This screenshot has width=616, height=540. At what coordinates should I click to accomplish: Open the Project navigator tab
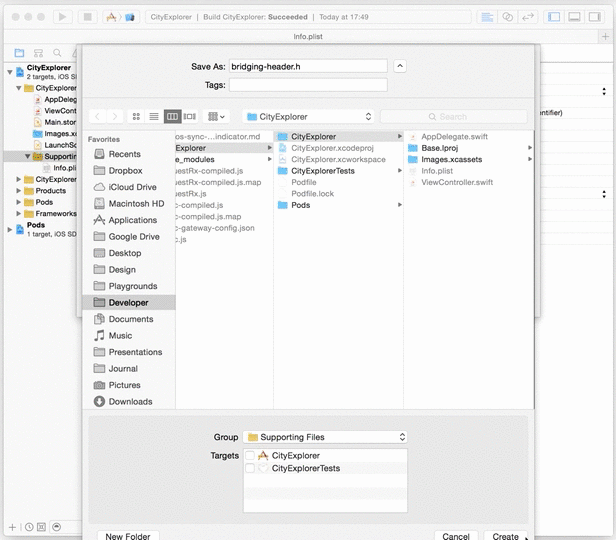click(19, 53)
